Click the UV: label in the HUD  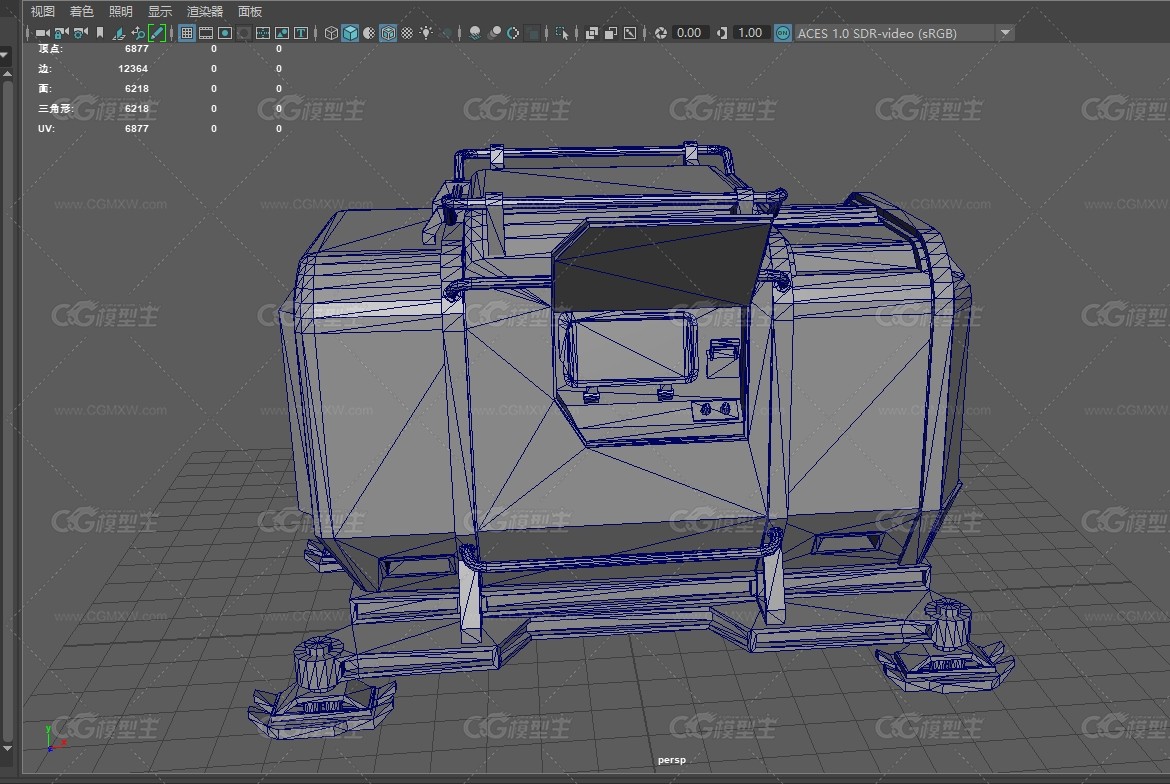tap(46, 128)
